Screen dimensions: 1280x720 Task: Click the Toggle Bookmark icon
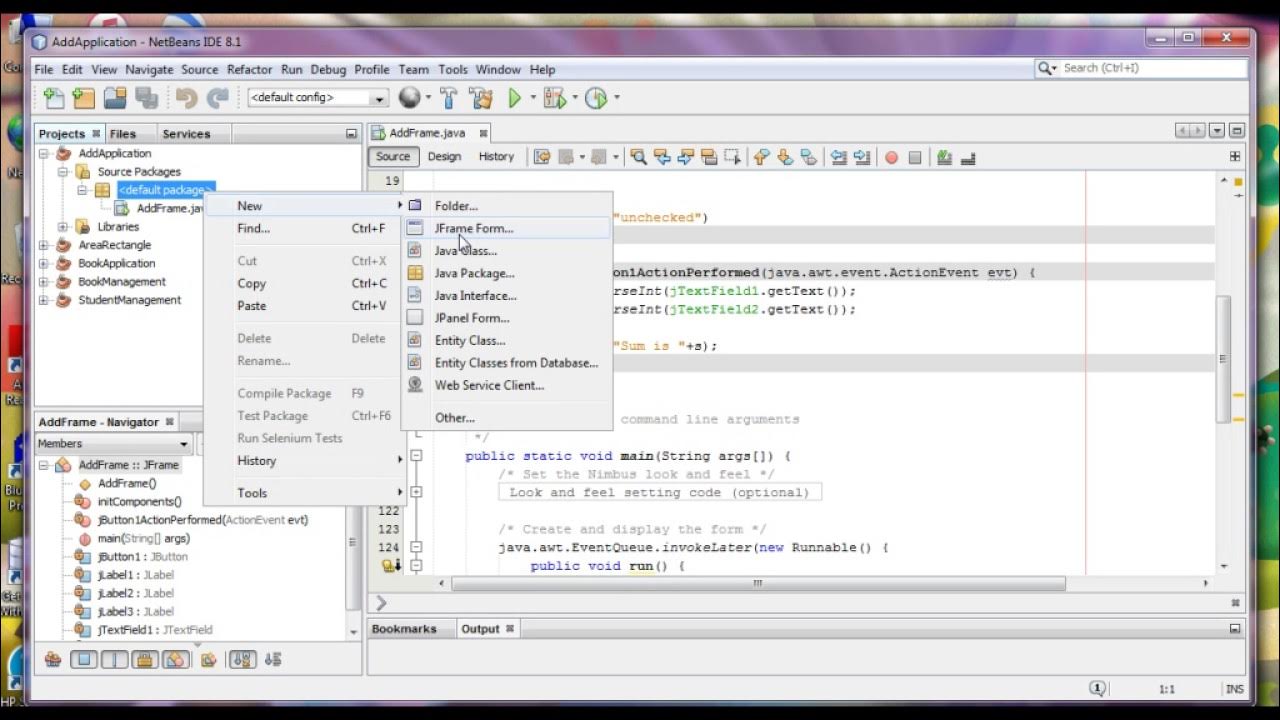point(808,157)
